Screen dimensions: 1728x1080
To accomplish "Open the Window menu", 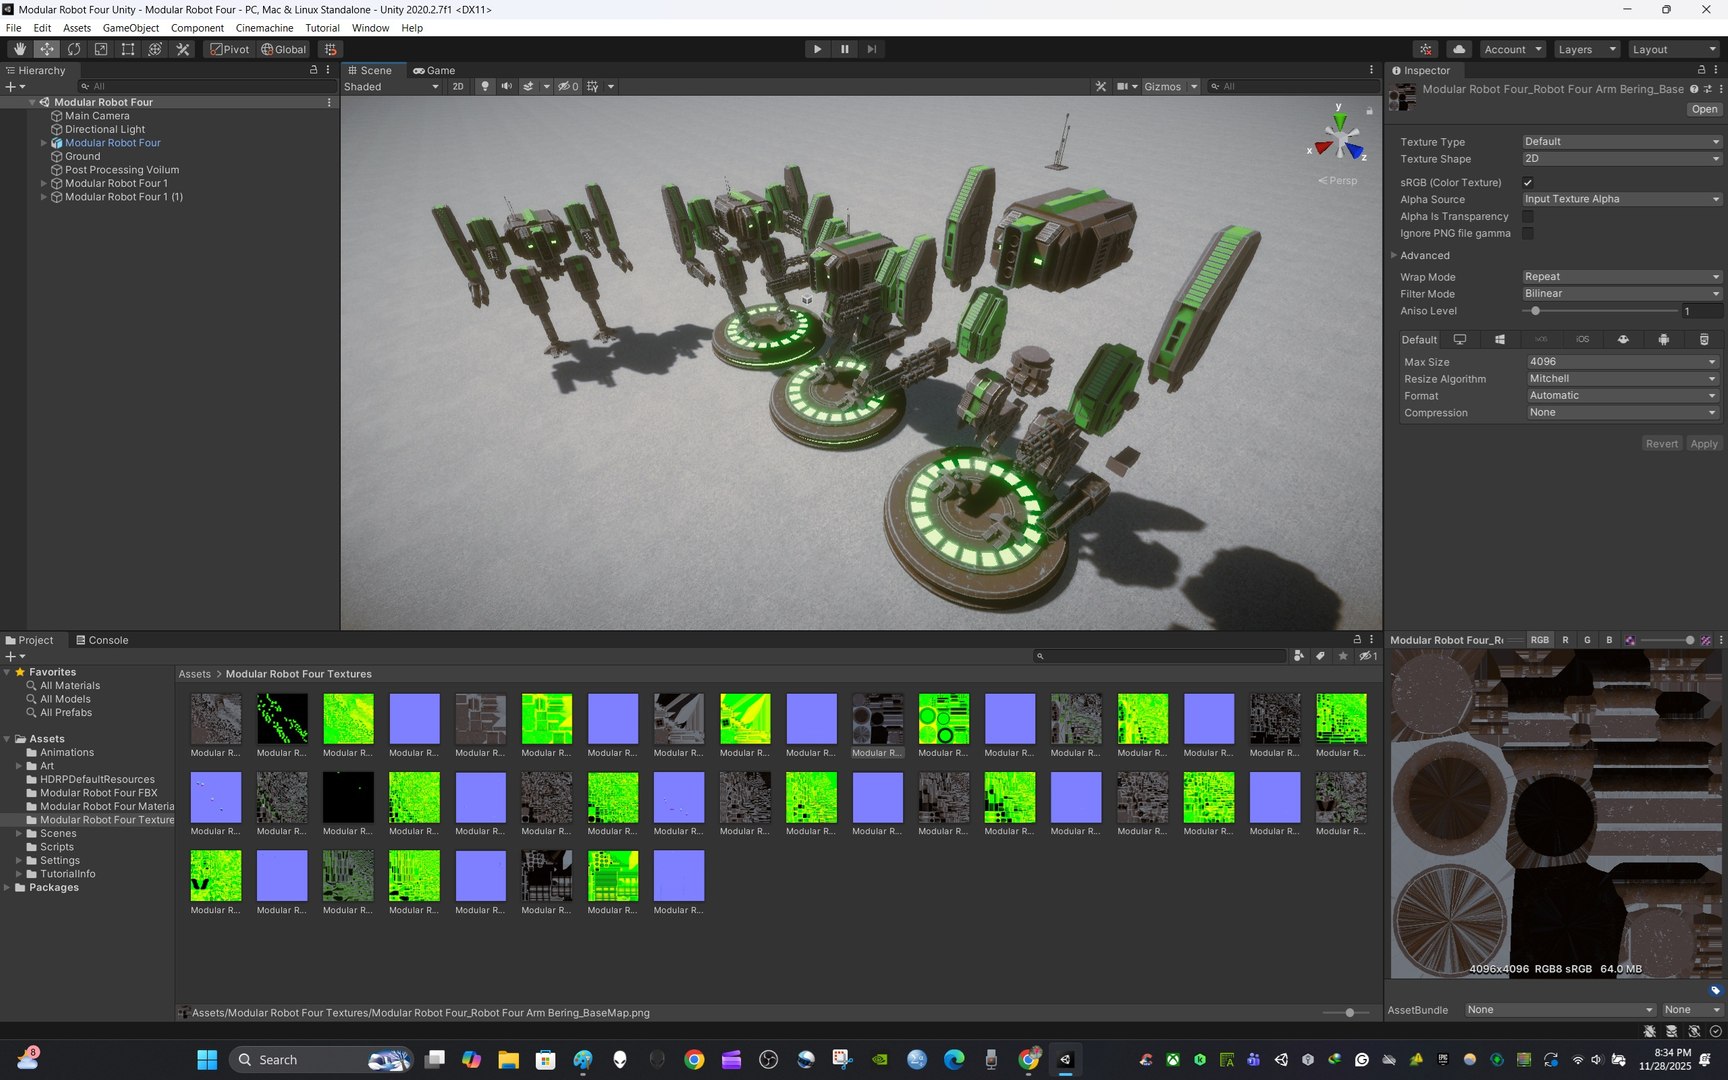I will 370,28.
